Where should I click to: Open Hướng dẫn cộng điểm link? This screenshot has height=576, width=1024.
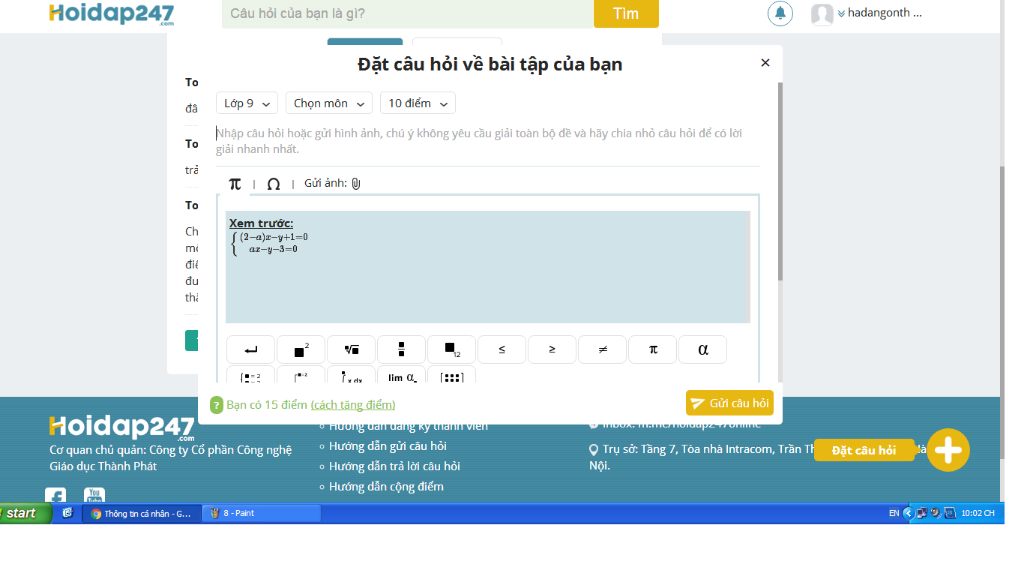click(386, 487)
